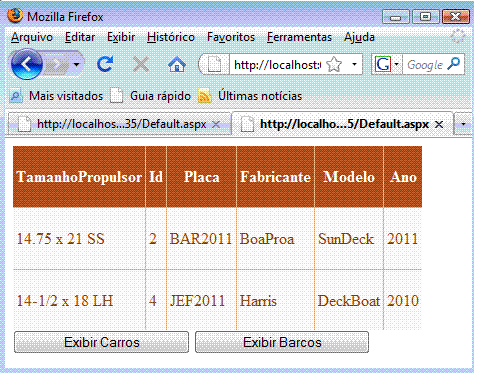Open the Histórico menu
478x373 pixels.
(171, 37)
